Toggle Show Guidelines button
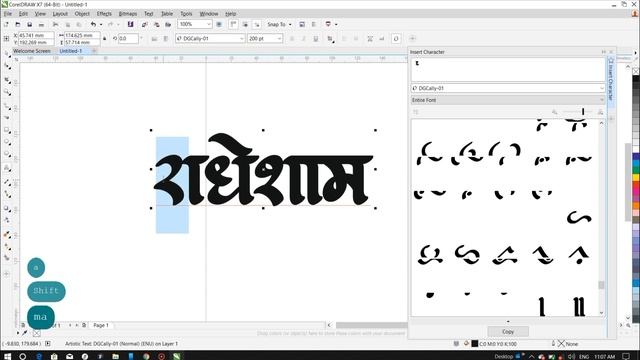Image resolution: width=640 pixels, height=360 pixels. pyautogui.click(x=257, y=24)
